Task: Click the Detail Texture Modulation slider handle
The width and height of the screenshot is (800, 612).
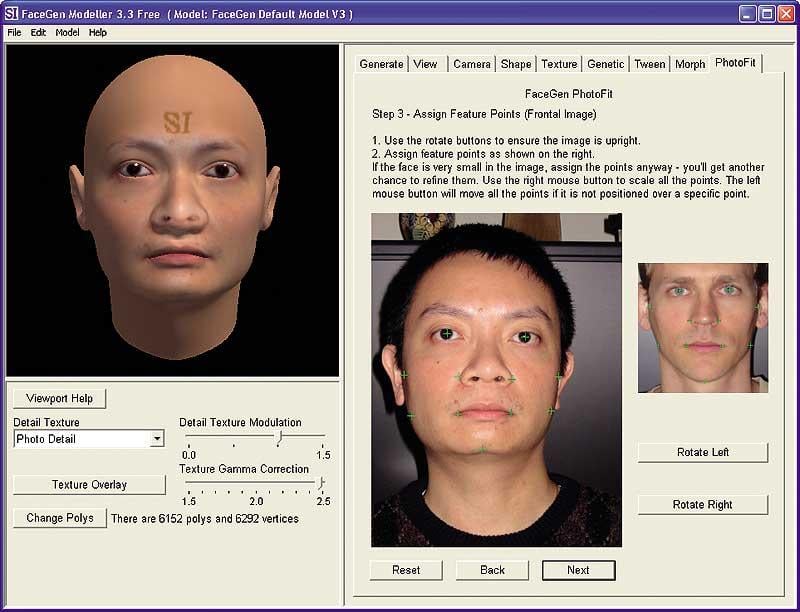Action: tap(279, 438)
